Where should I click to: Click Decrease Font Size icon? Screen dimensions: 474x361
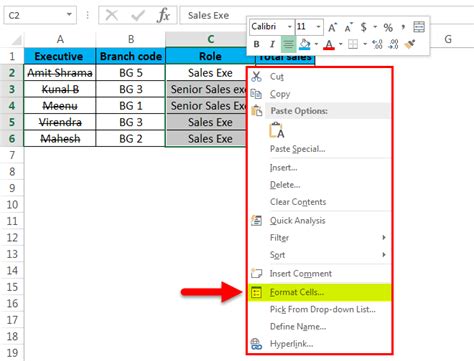click(348, 27)
